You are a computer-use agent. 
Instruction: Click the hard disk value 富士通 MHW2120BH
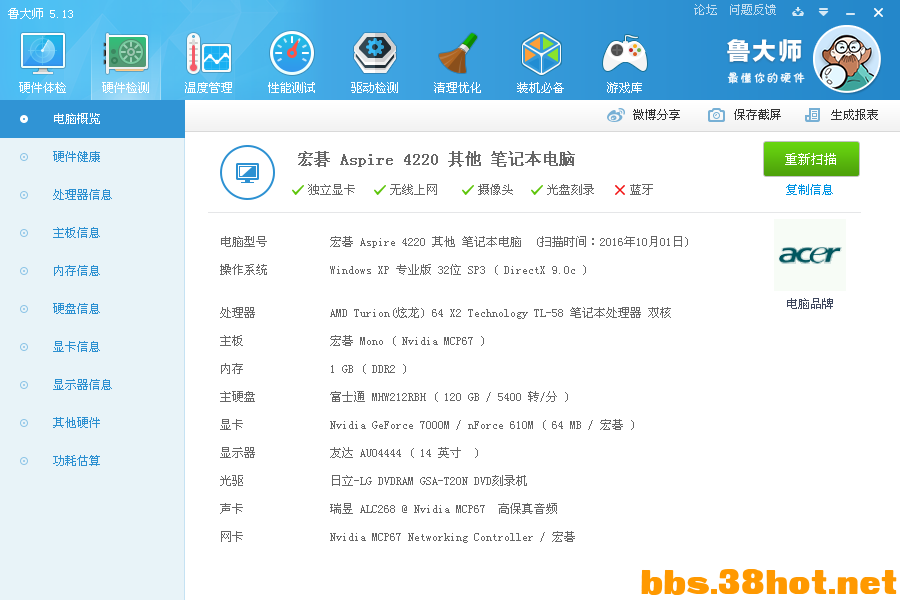[x=449, y=397]
